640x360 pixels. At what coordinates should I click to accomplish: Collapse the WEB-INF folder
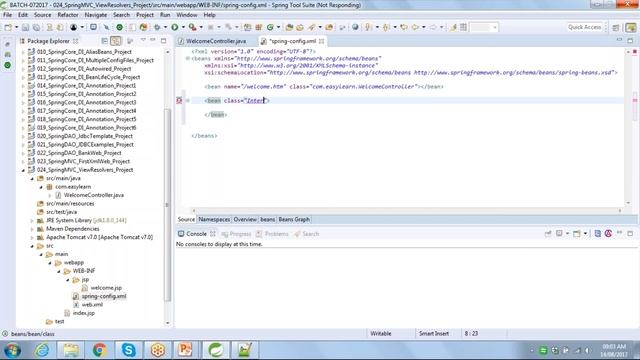pos(59,271)
